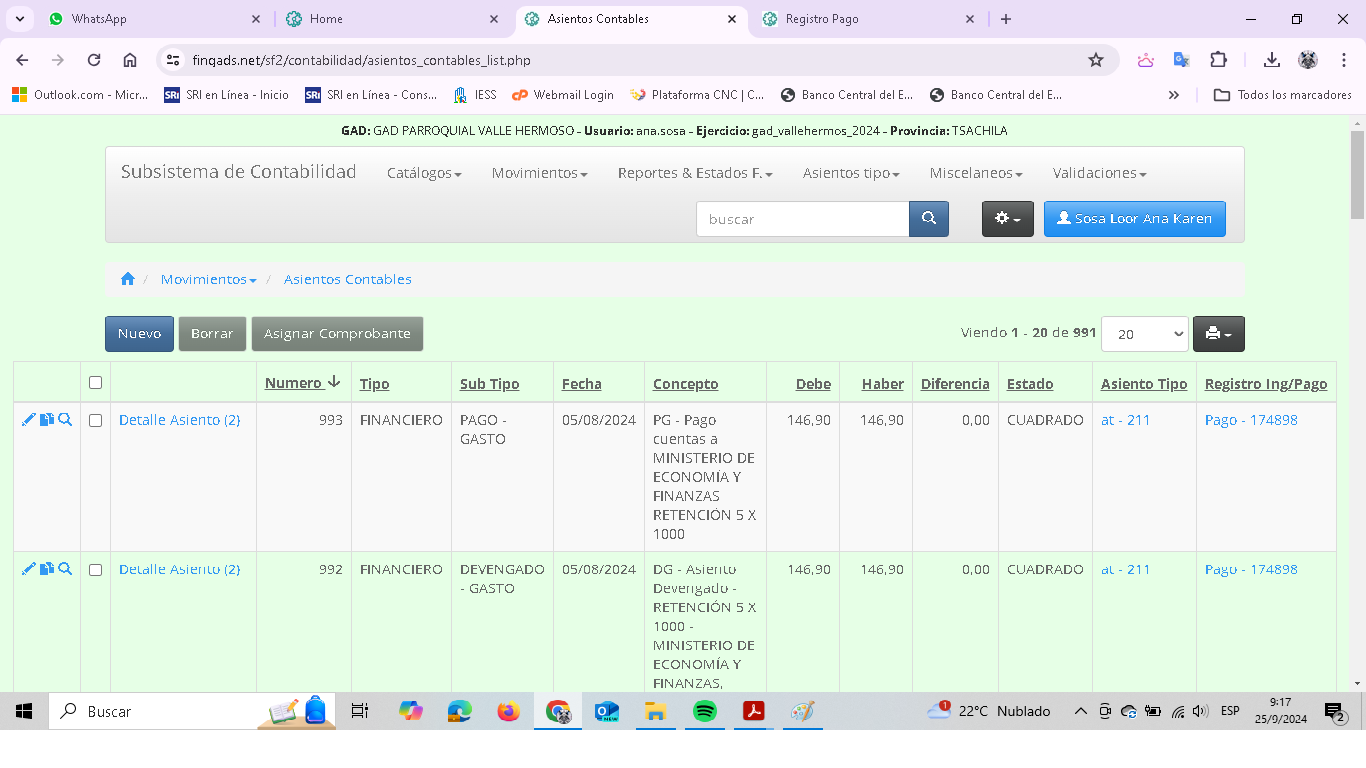Click the pencil edit icon for entry 993
The width and height of the screenshot is (1366, 768).
tap(28, 420)
